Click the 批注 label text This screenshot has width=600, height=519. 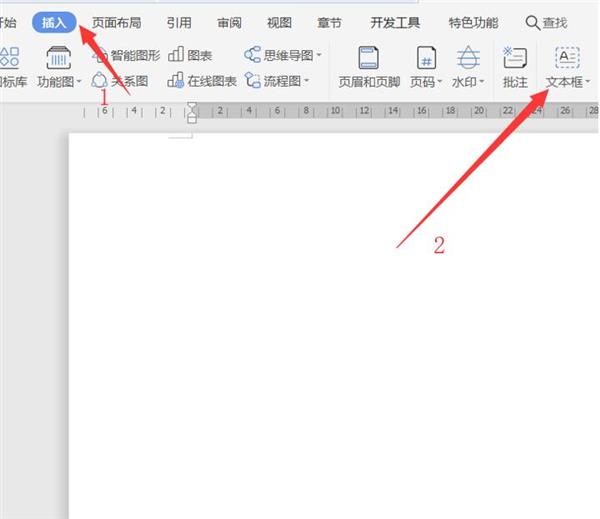tap(515, 82)
